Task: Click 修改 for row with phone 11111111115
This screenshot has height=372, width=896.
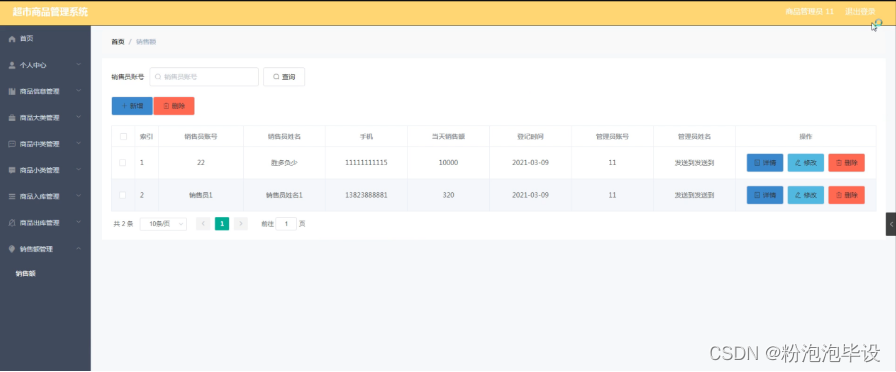Action: point(806,163)
